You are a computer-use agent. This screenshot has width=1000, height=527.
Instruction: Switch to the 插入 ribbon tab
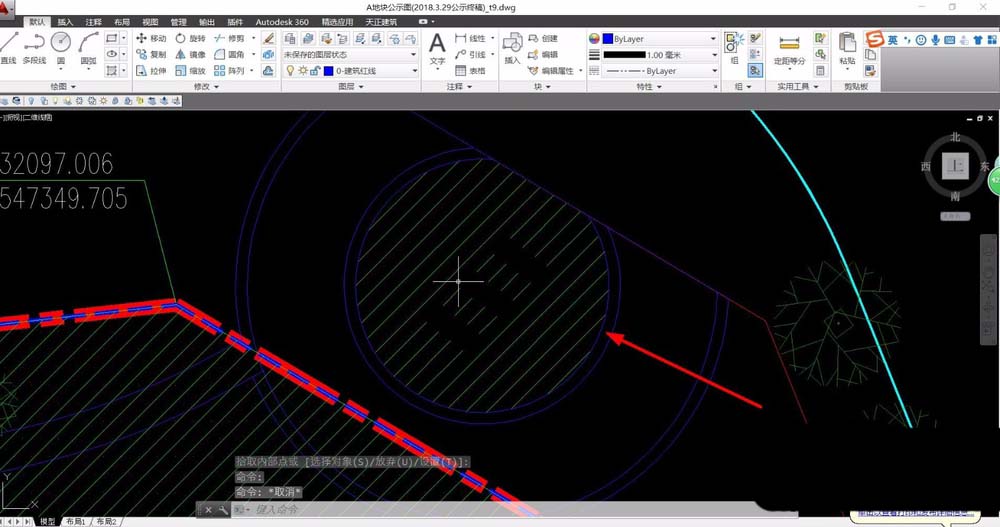(x=65, y=22)
